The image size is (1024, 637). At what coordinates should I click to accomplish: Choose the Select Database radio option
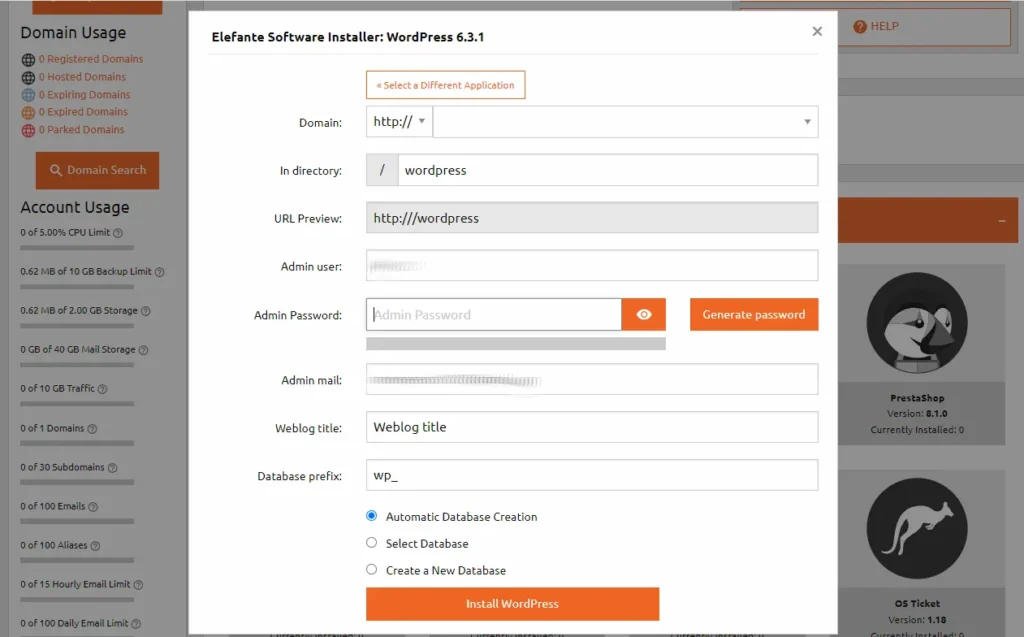(372, 543)
